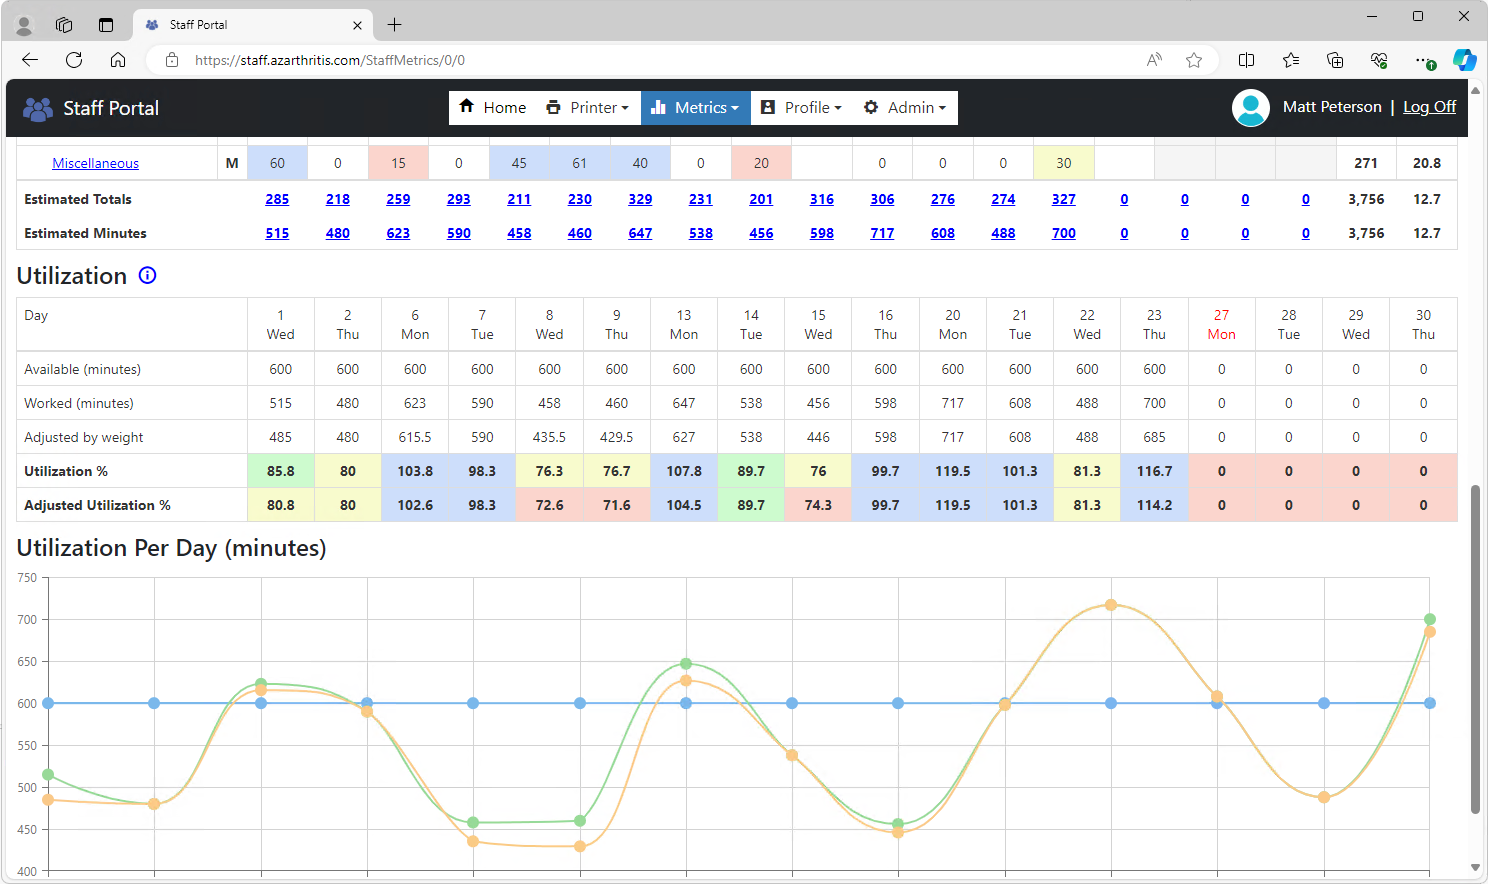
Task: Open Estimated Totals link 316
Action: coord(822,199)
